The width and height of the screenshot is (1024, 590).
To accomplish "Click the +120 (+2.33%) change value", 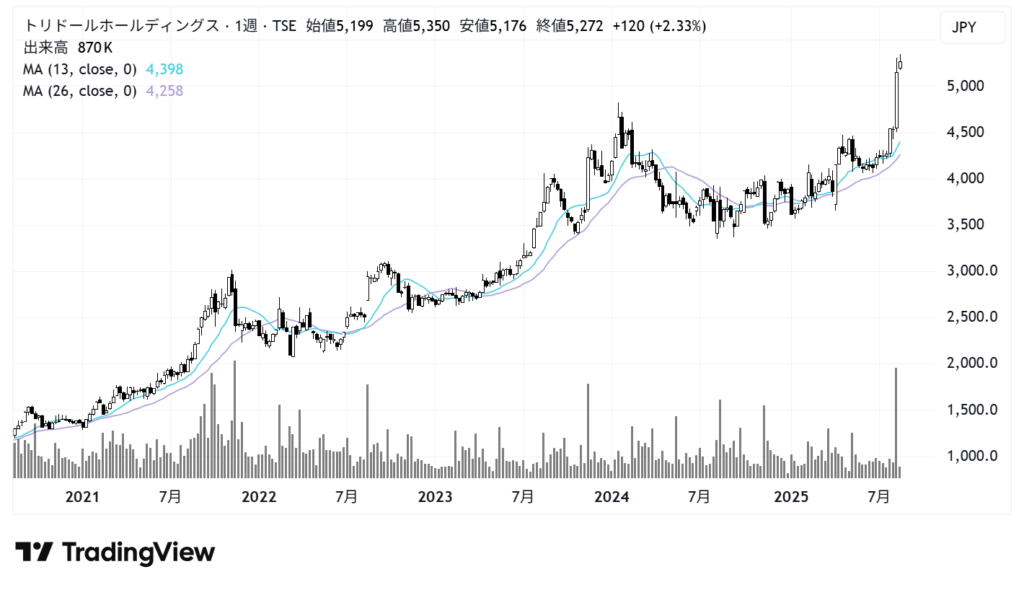I will pos(659,26).
